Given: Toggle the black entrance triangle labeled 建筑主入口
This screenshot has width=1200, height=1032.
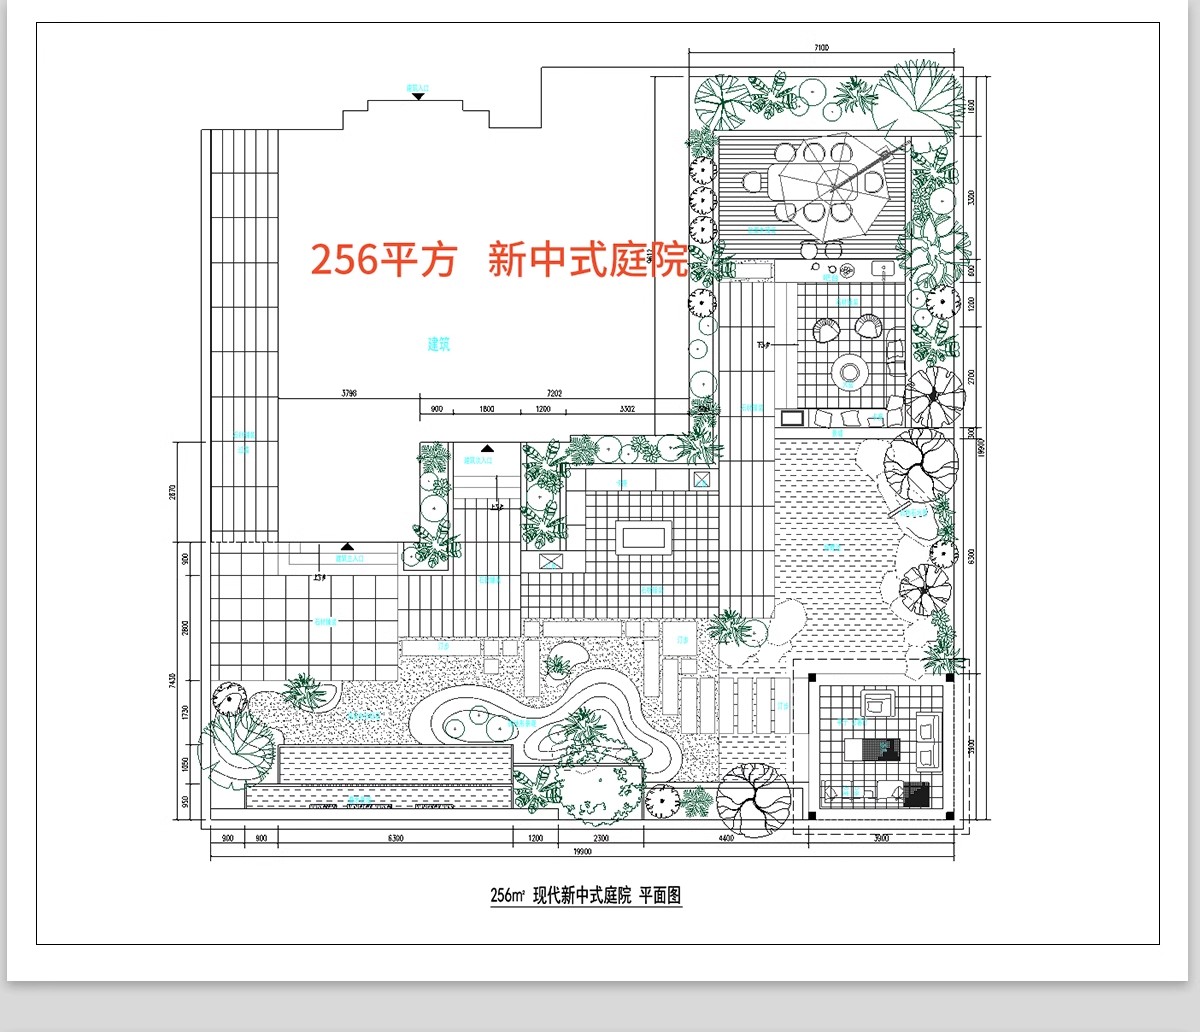Looking at the screenshot, I should coord(347,547).
